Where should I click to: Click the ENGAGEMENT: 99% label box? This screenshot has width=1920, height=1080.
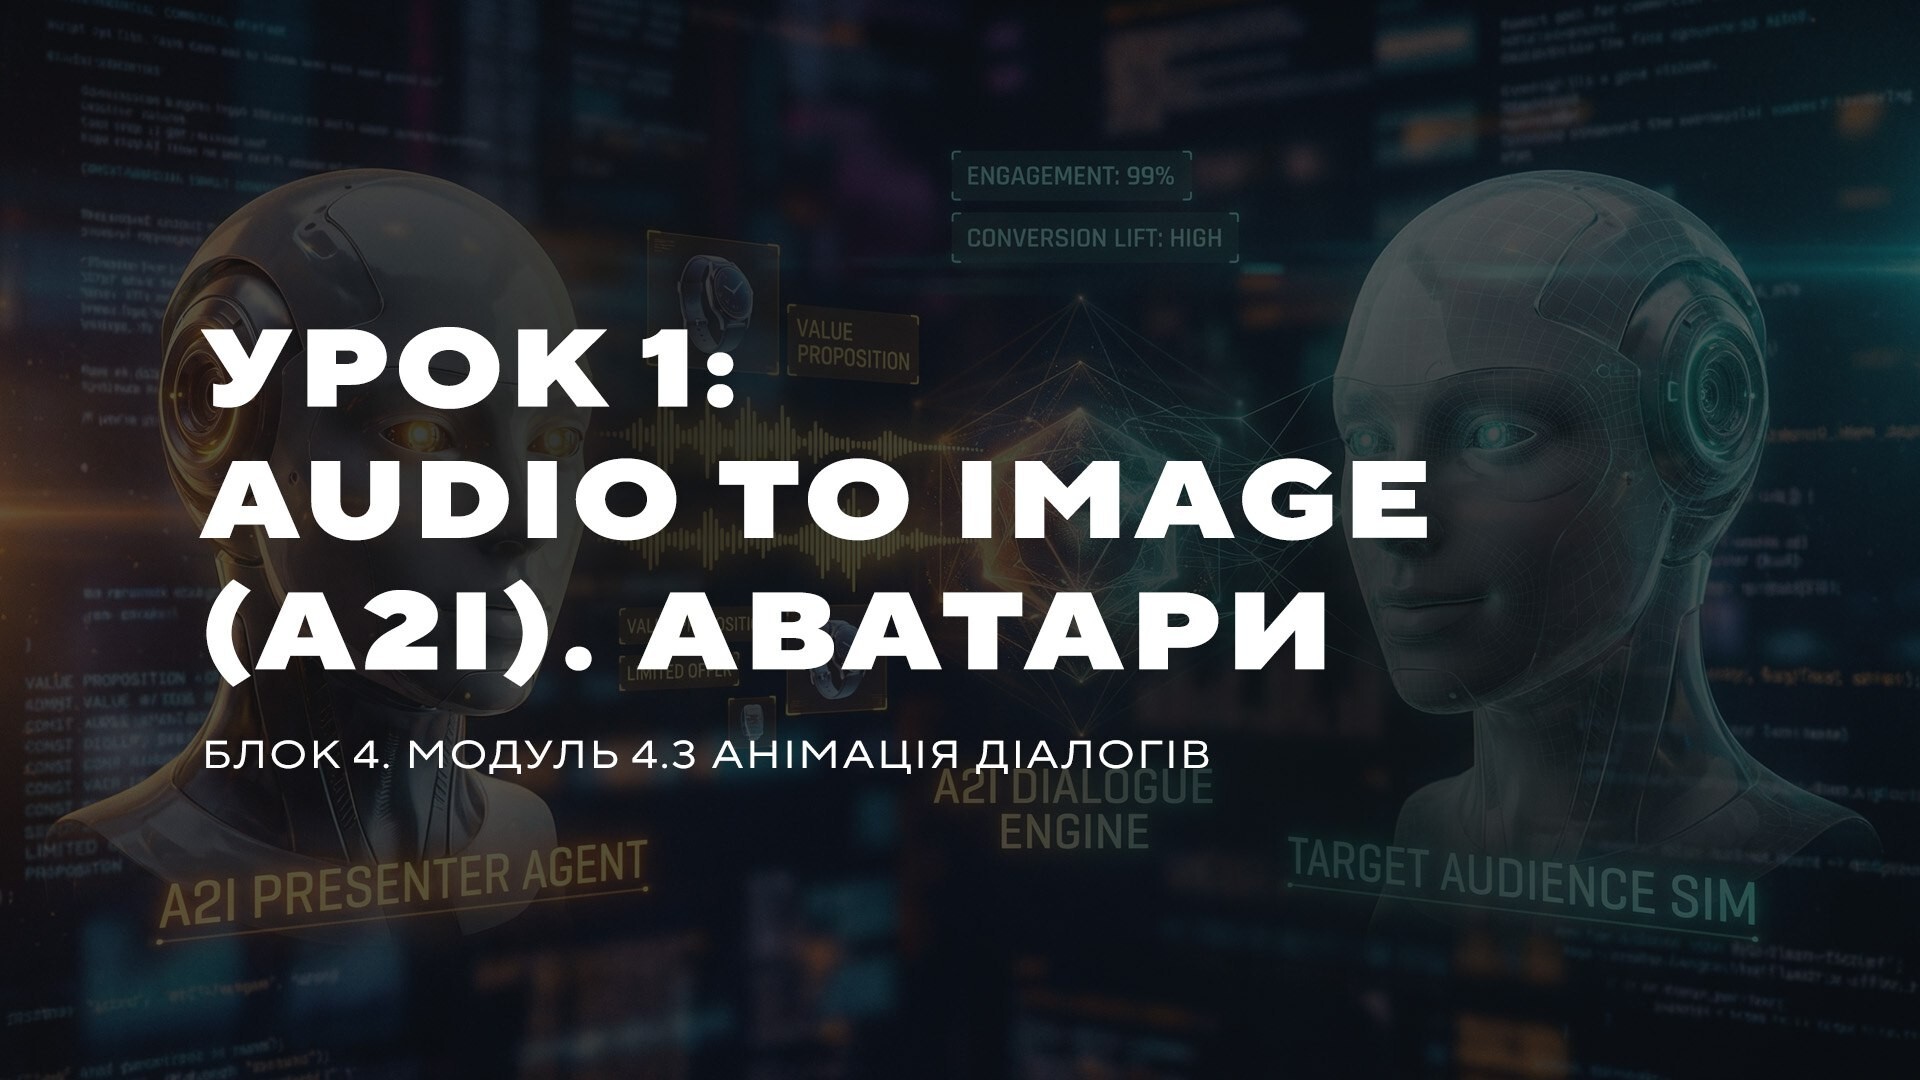(x=1070, y=177)
